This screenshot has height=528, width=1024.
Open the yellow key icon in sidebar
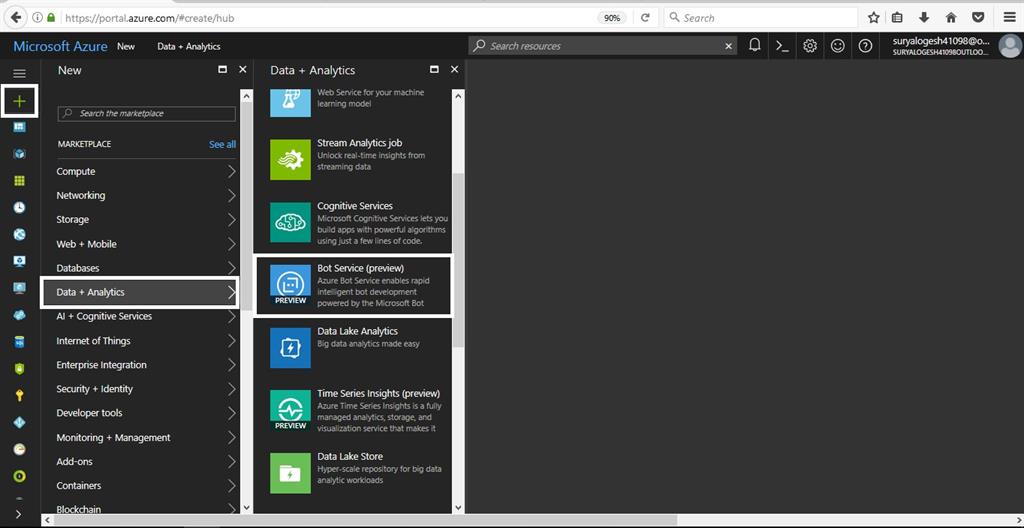[19, 395]
